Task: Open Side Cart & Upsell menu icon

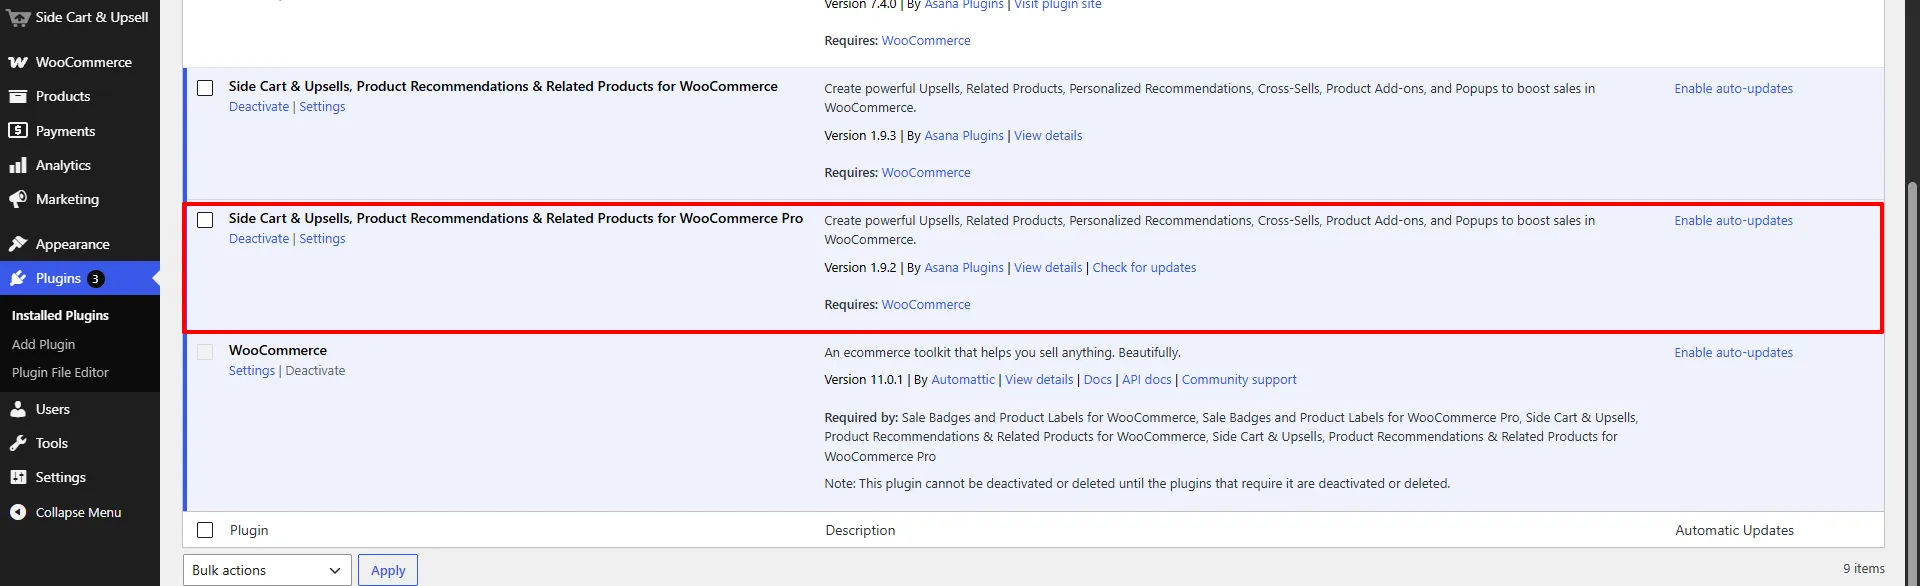Action: (x=18, y=18)
